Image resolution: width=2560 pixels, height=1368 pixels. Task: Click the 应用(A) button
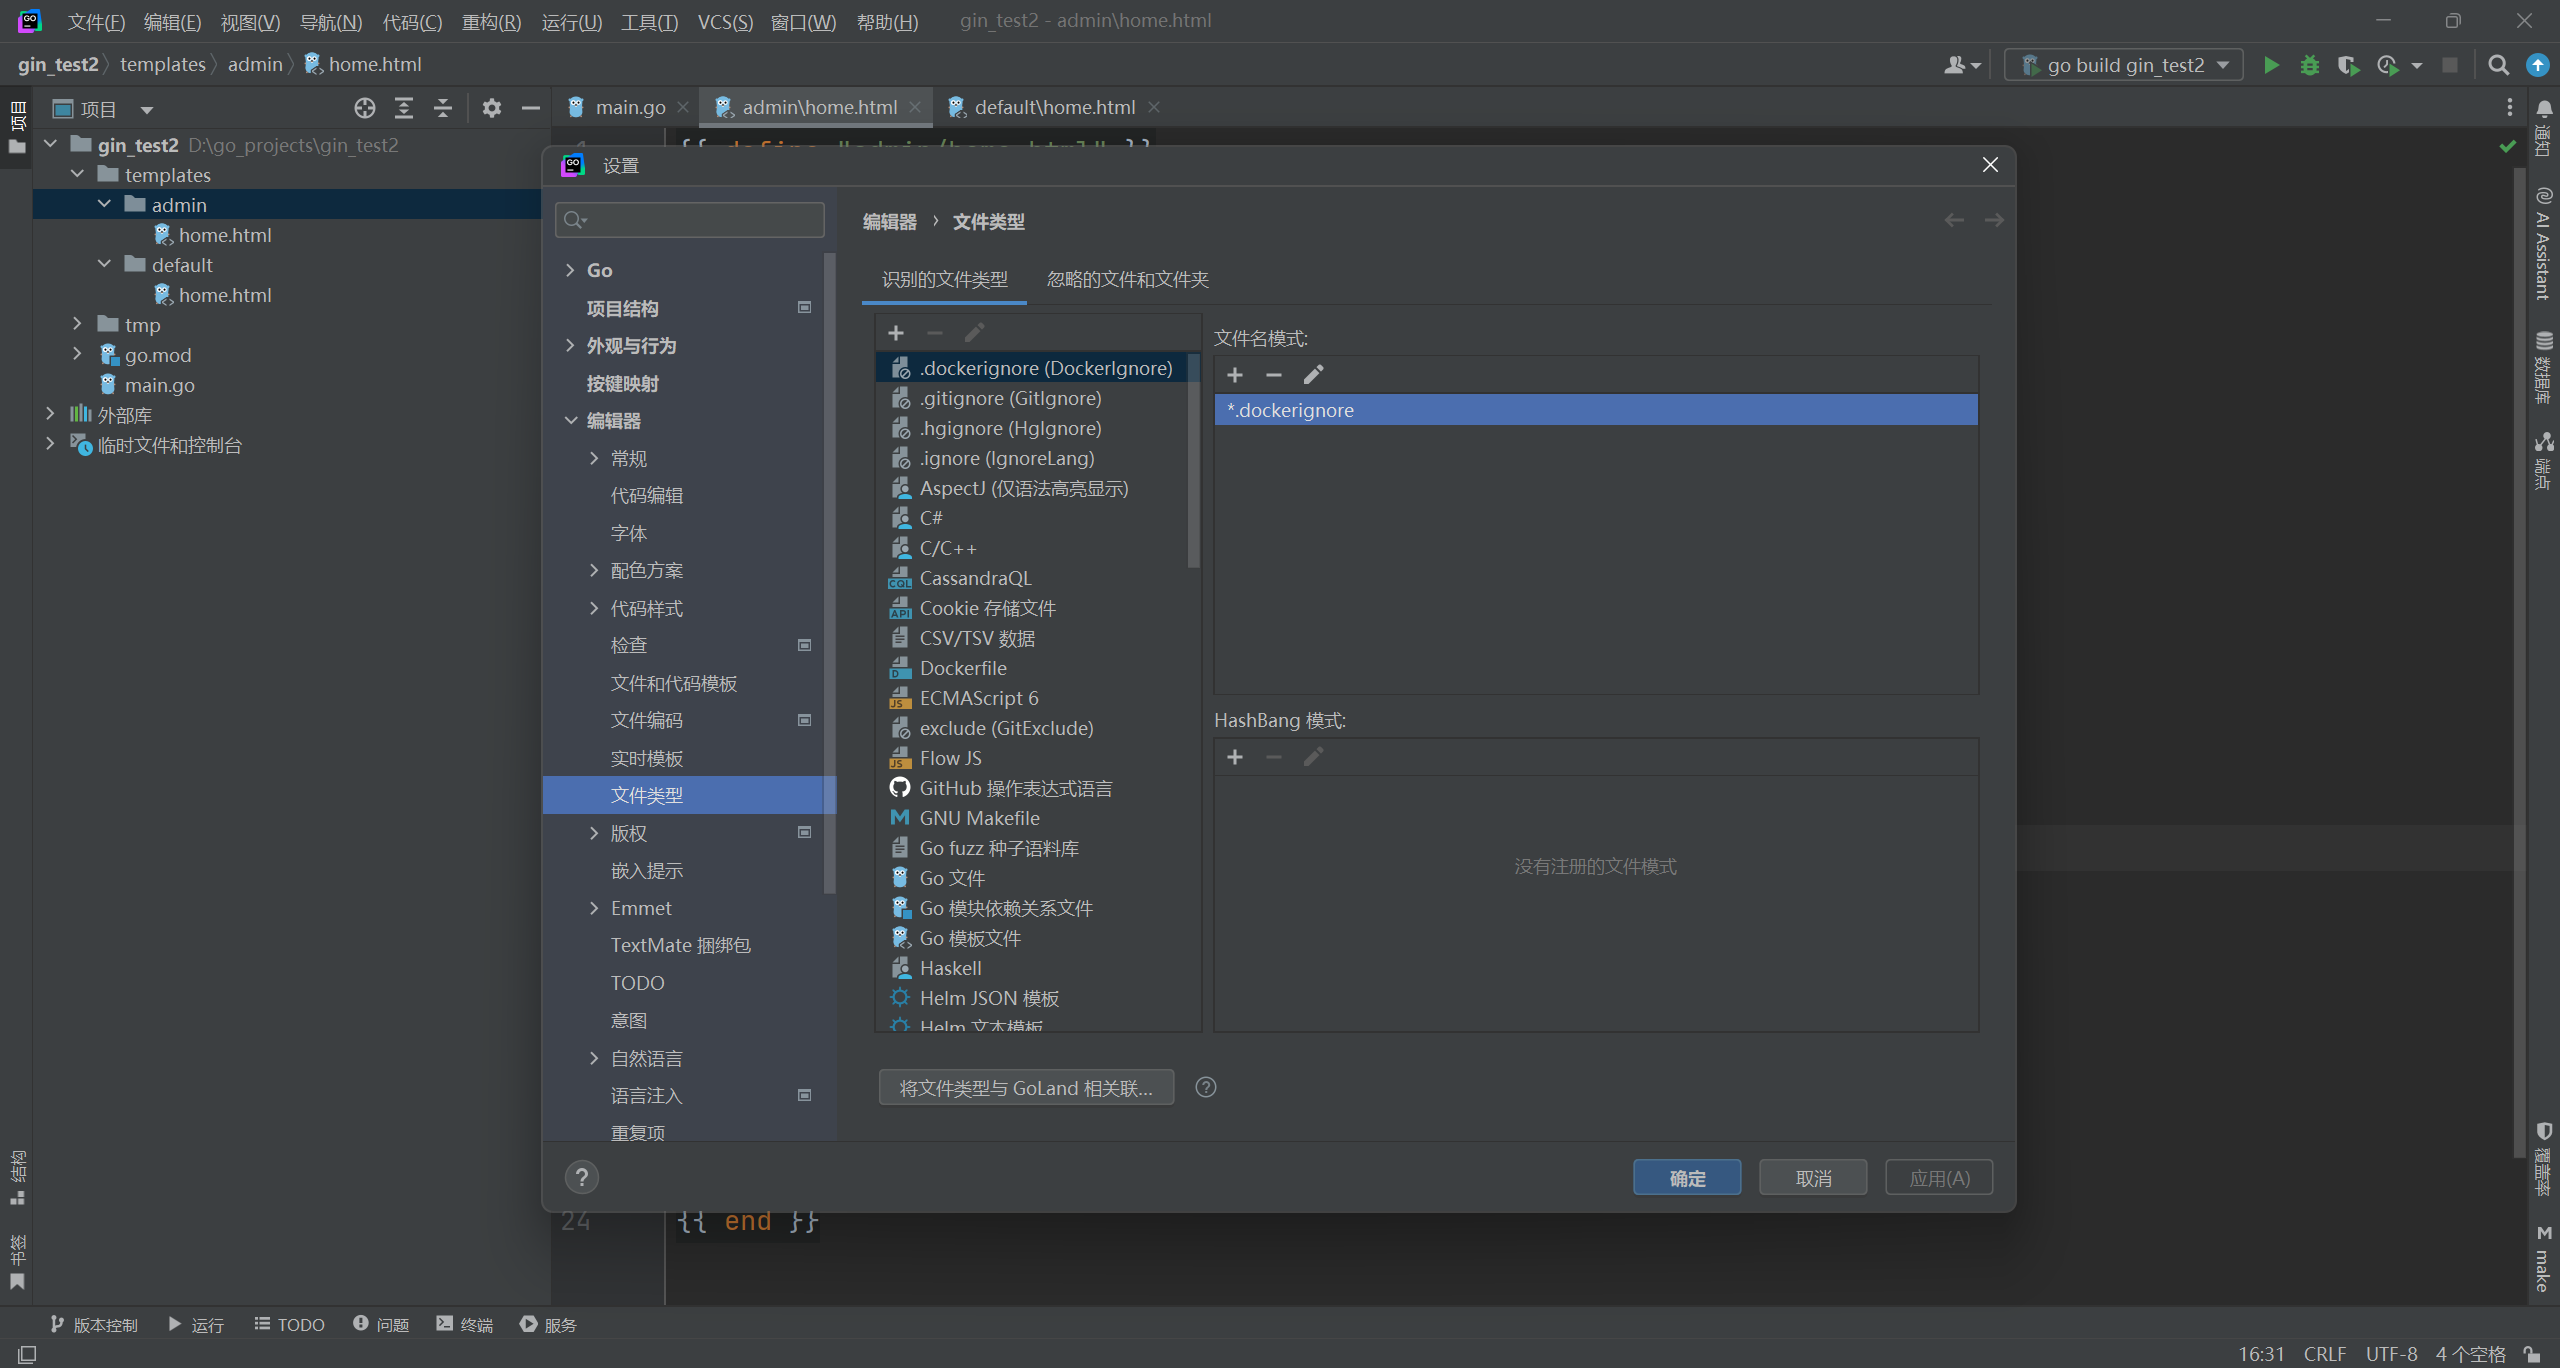pos(1939,1178)
